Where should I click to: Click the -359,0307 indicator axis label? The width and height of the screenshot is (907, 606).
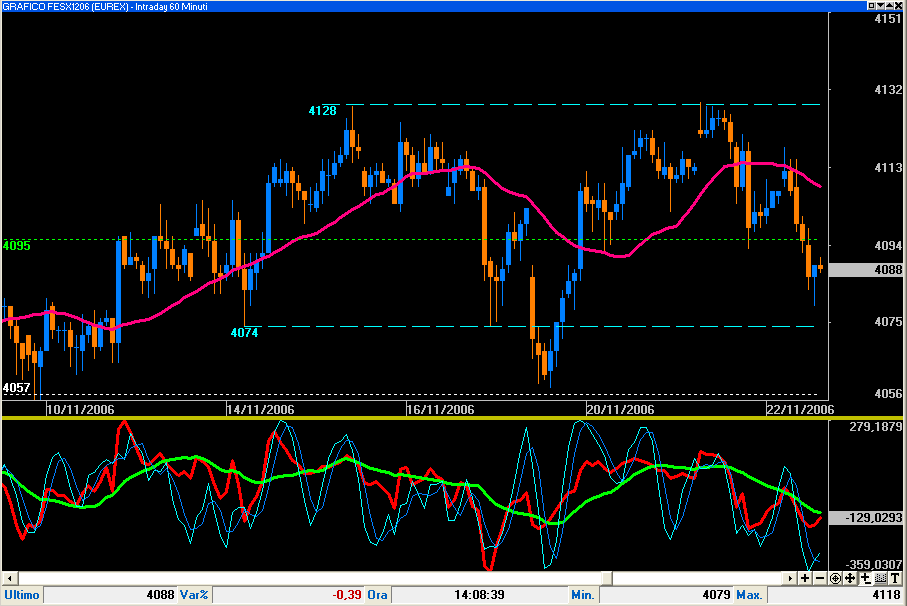coord(874,564)
